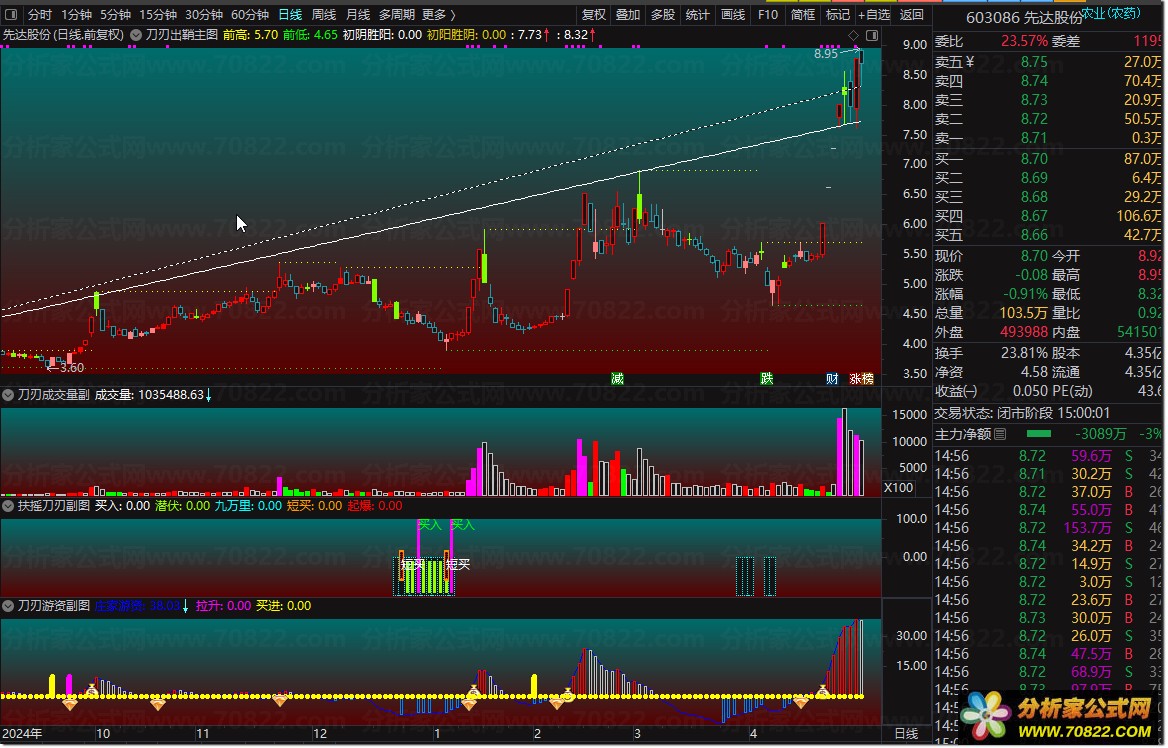Click the 净资 value 4.58
The image size is (1168, 748).
(1034, 372)
